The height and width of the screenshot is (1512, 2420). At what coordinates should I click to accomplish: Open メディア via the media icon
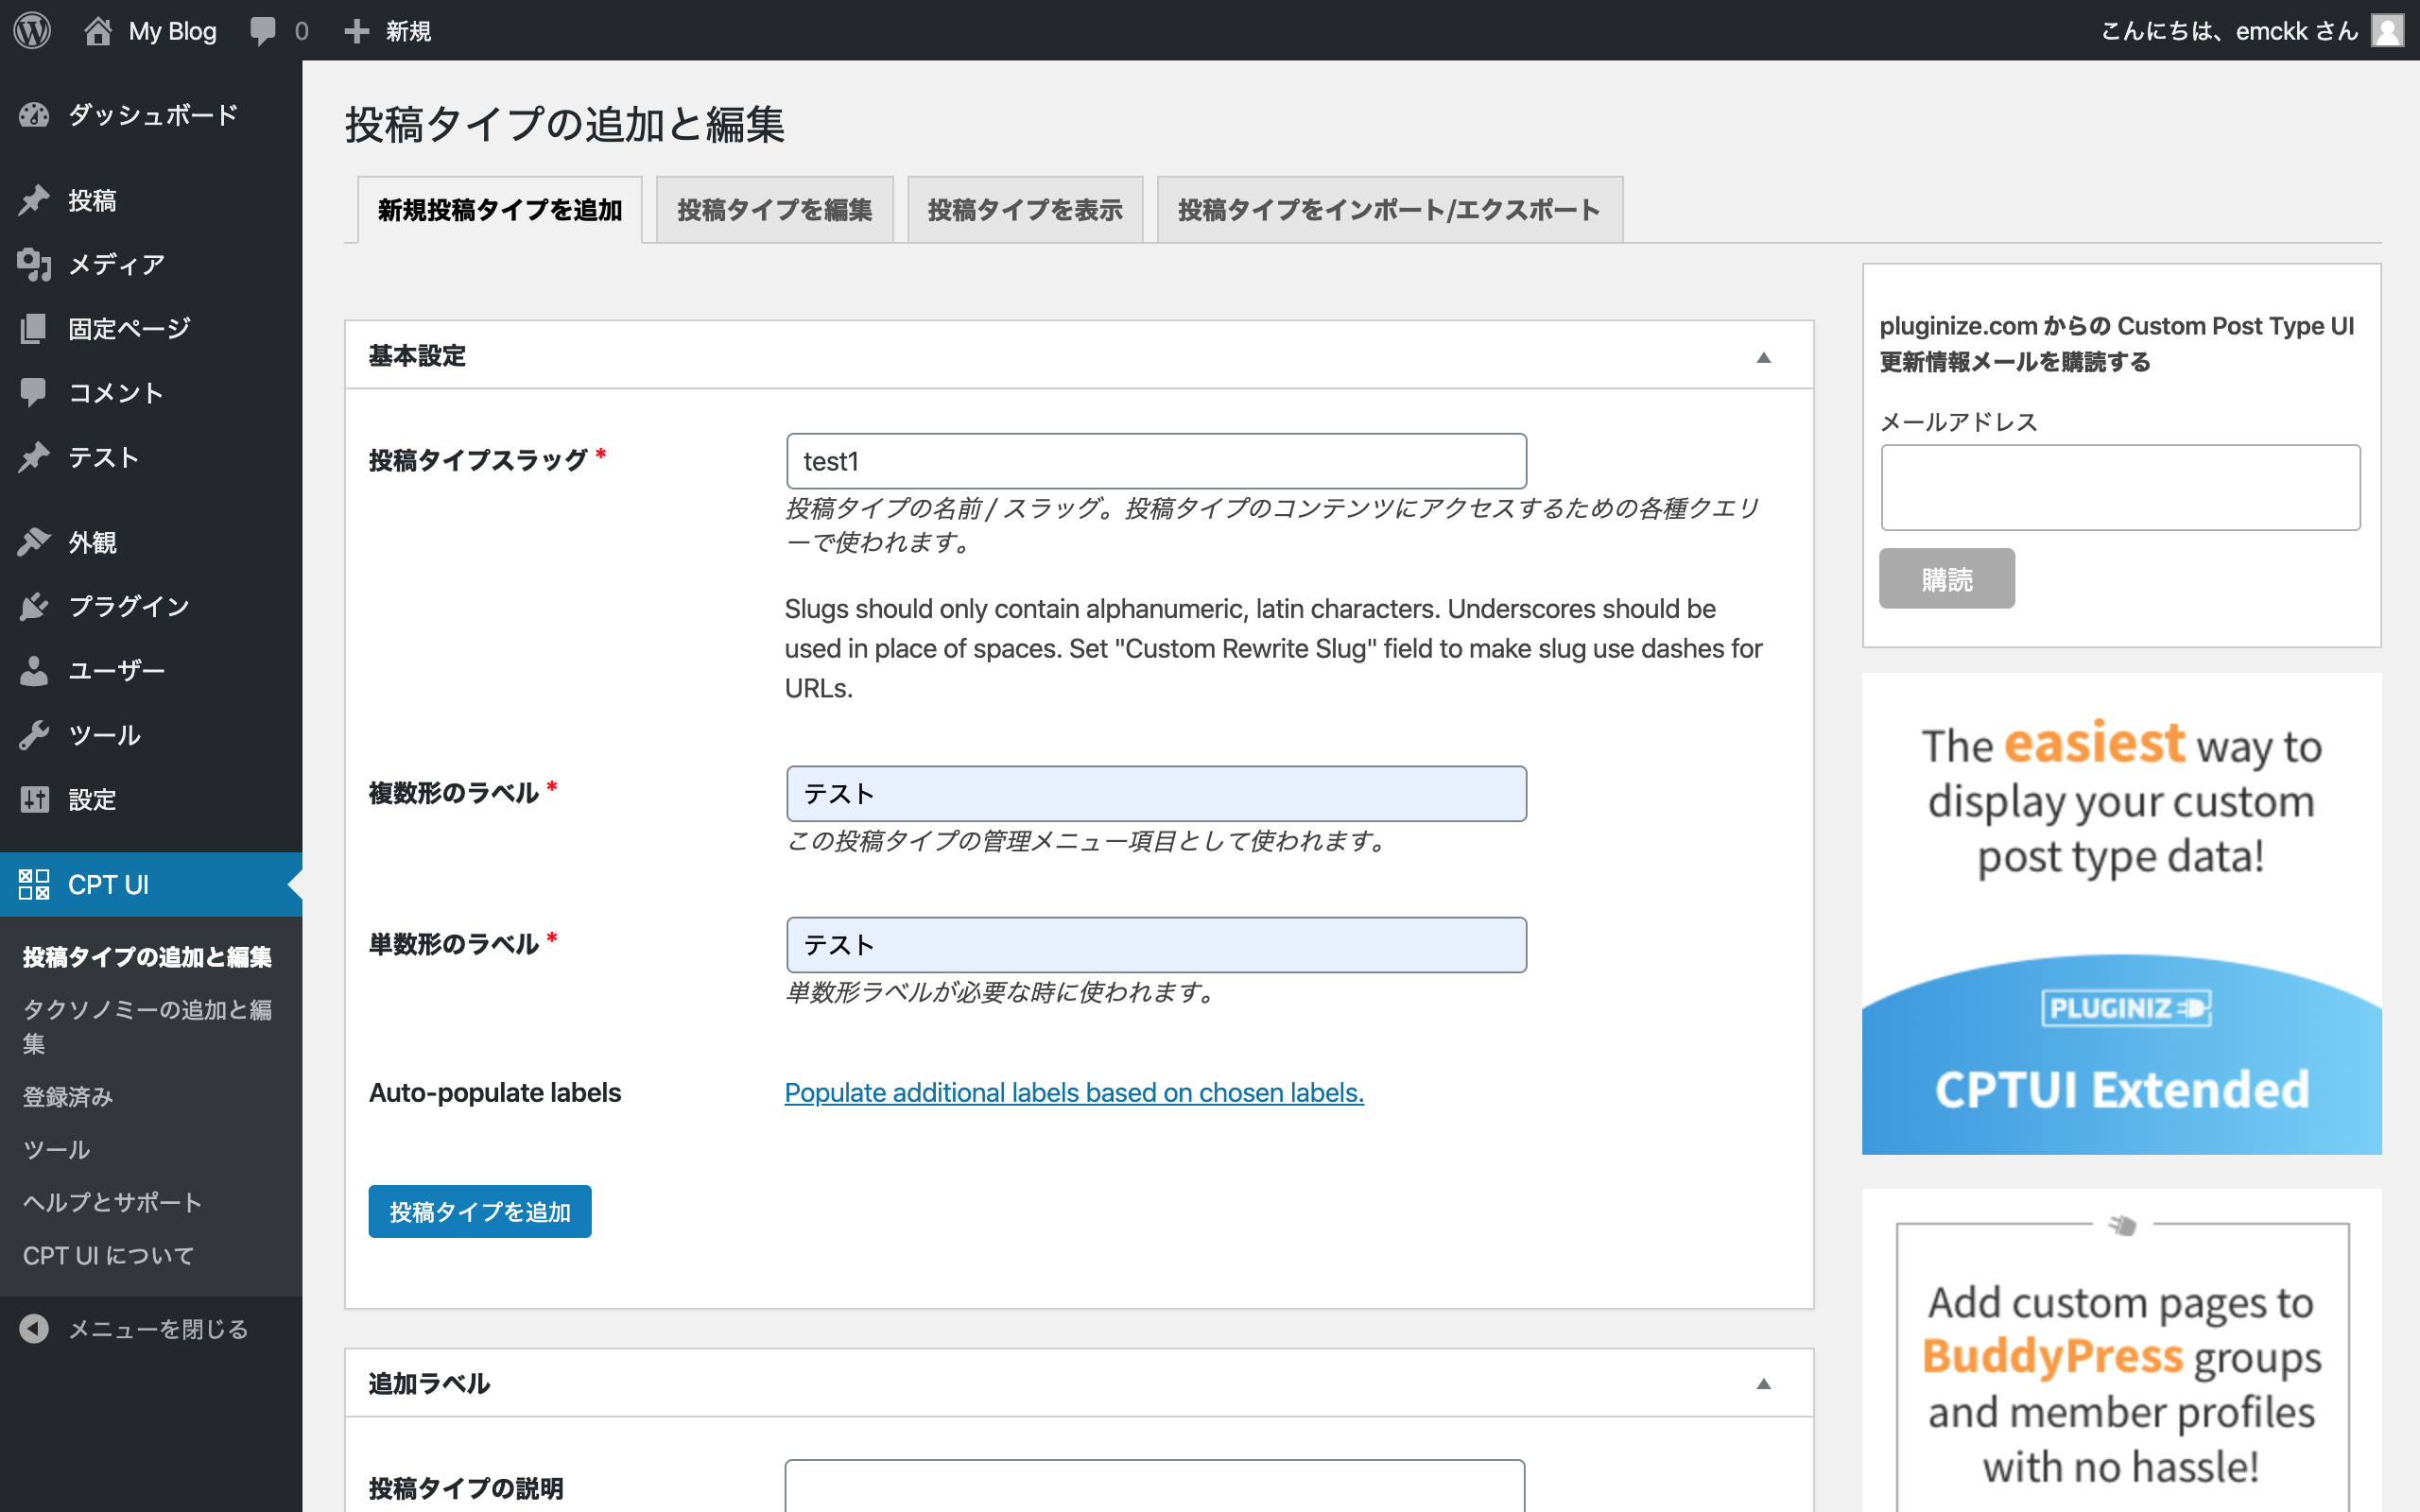[x=34, y=264]
